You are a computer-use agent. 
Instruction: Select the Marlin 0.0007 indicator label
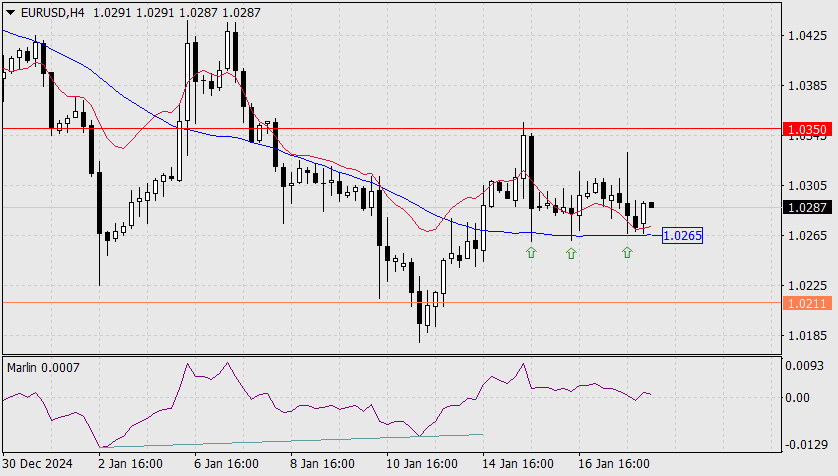point(43,368)
